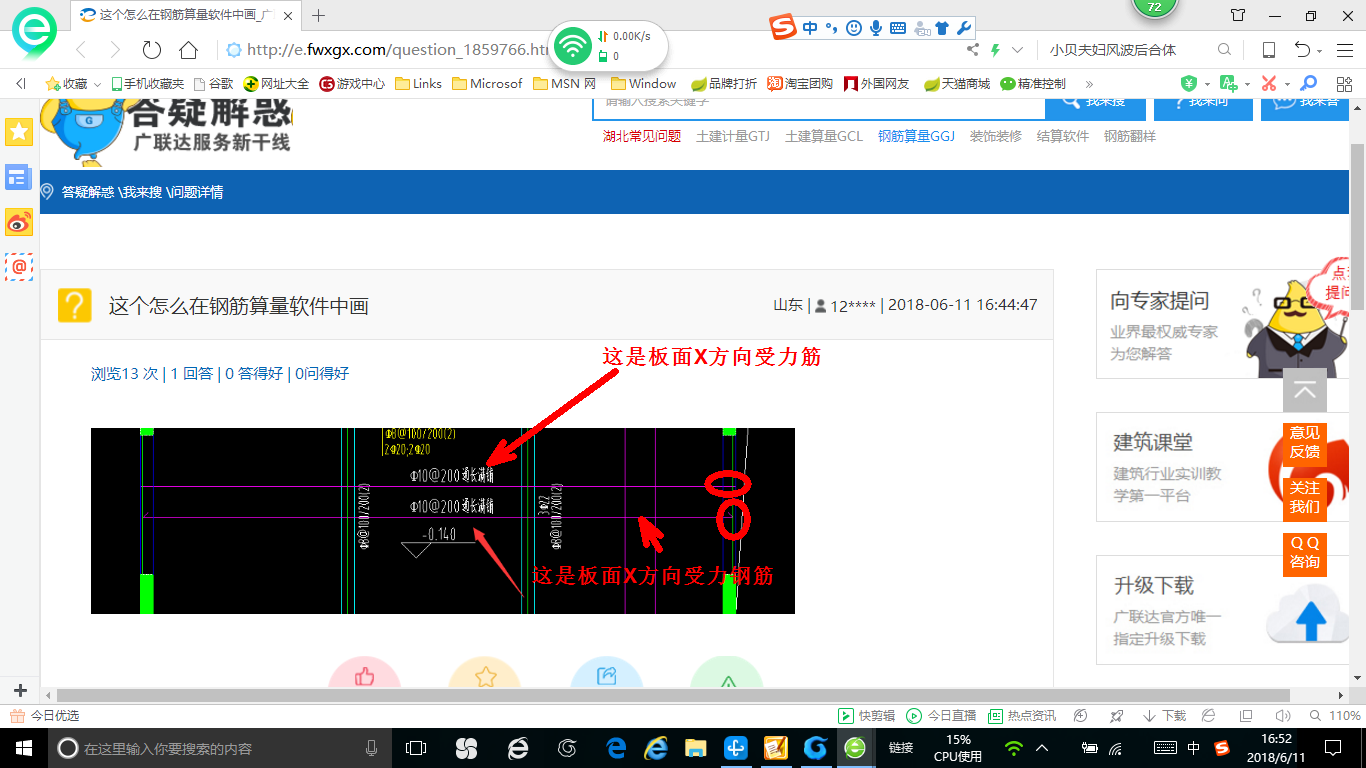Show more bookmarks with the chevron

(1089, 84)
